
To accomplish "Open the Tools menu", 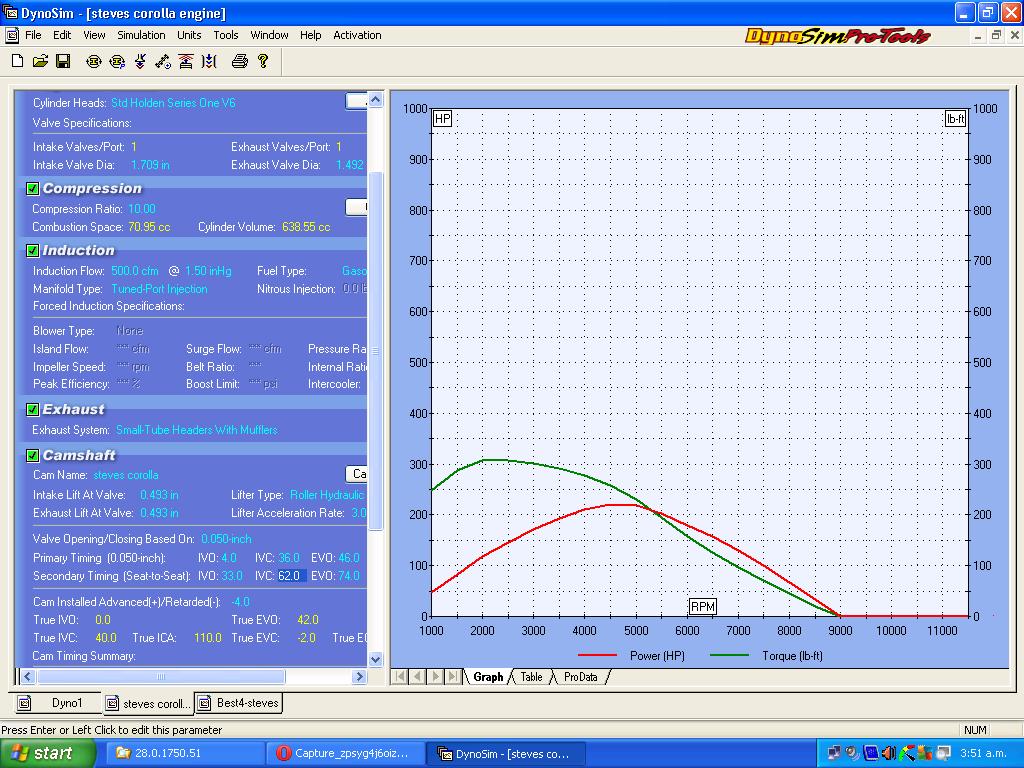I will click(x=226, y=35).
